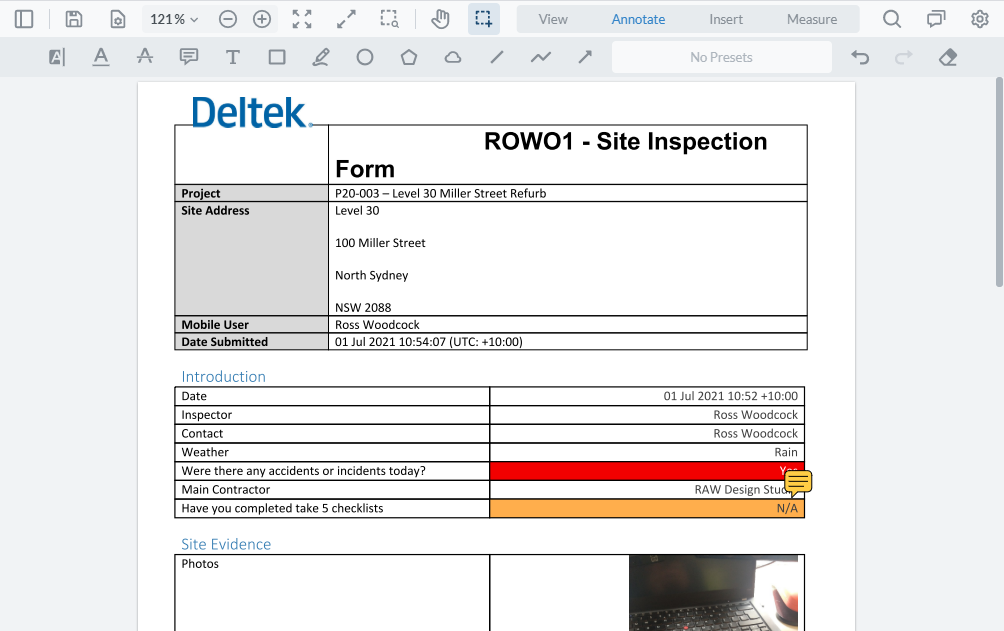Viewport: 1004px width, 631px height.
Task: Open the No Presets box
Action: point(722,58)
